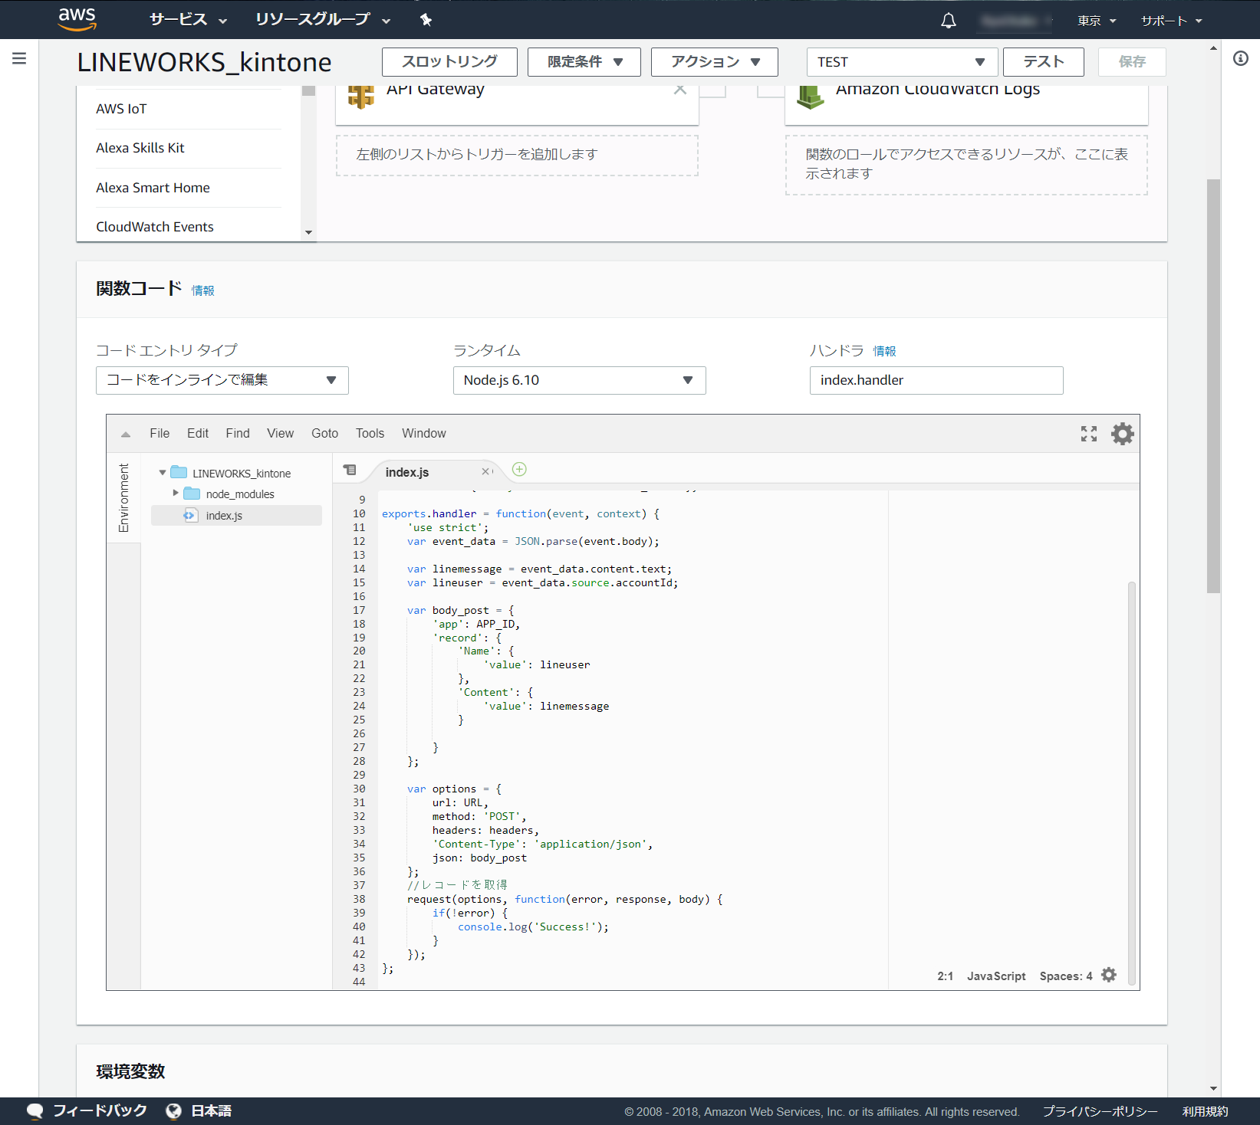Viewport: 1260px width, 1125px height.
Task: Open code editor settings gear
Action: pyautogui.click(x=1122, y=433)
